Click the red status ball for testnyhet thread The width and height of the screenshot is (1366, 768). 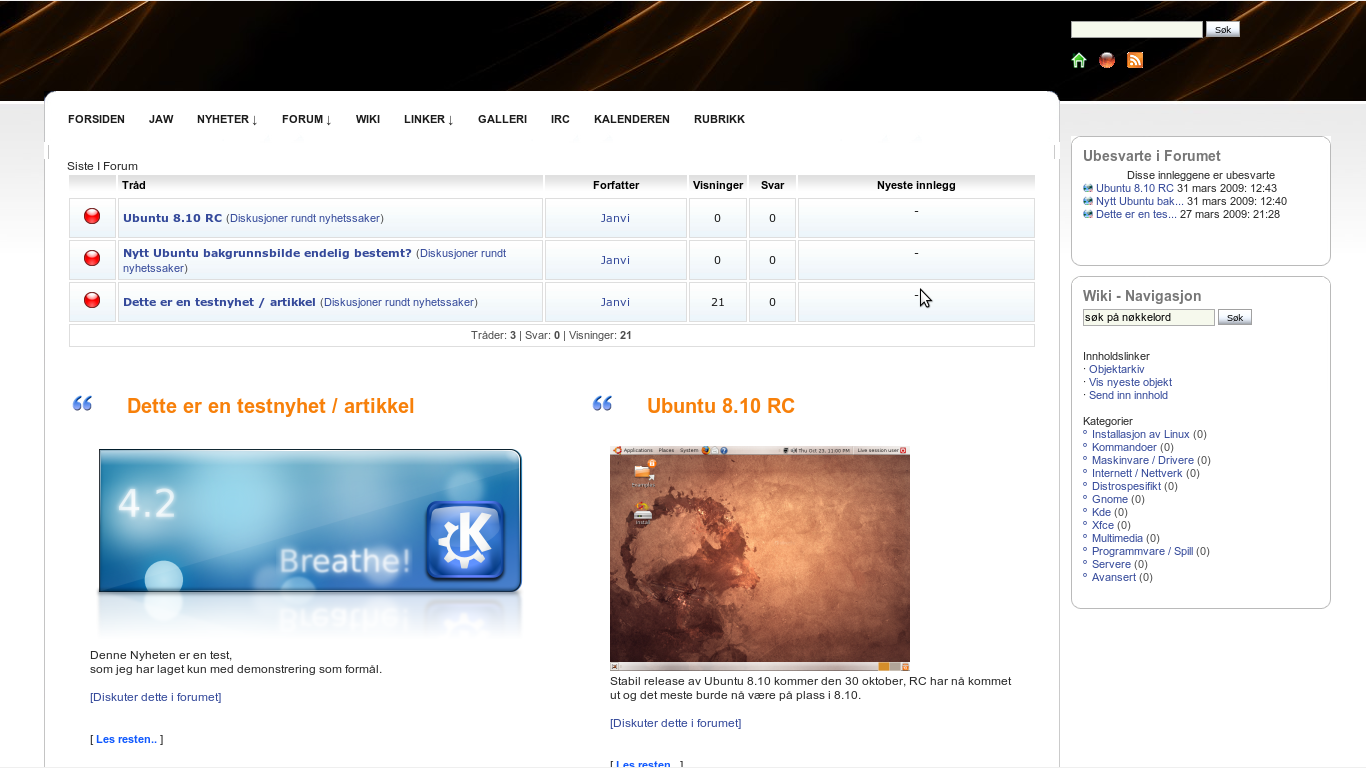(x=92, y=300)
